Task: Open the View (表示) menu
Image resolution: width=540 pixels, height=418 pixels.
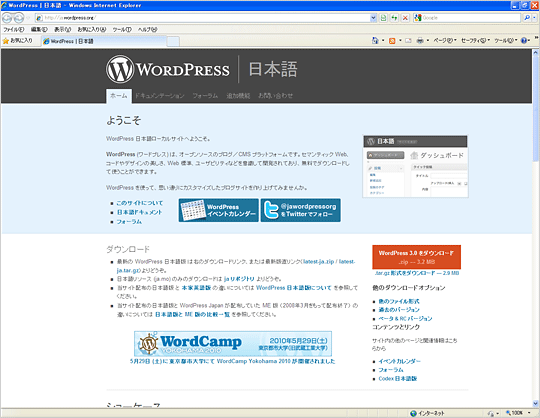Action: coord(62,30)
